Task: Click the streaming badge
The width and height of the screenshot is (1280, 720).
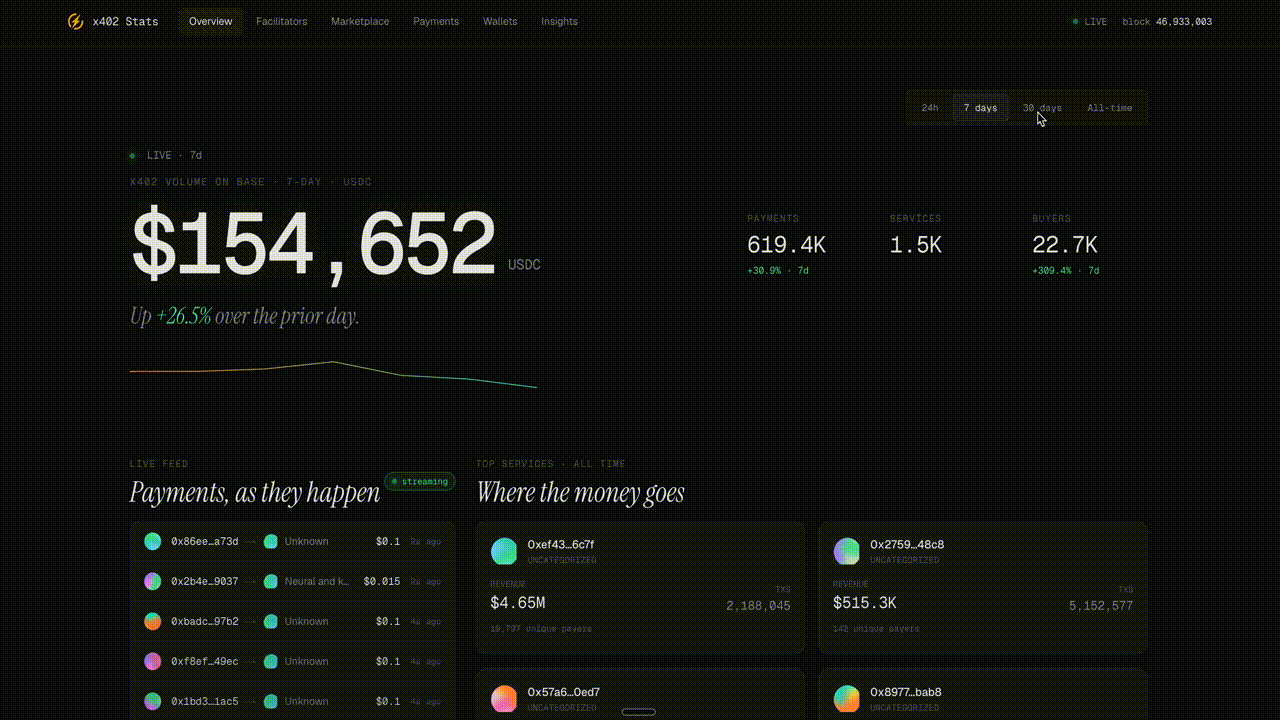Action: click(x=420, y=481)
